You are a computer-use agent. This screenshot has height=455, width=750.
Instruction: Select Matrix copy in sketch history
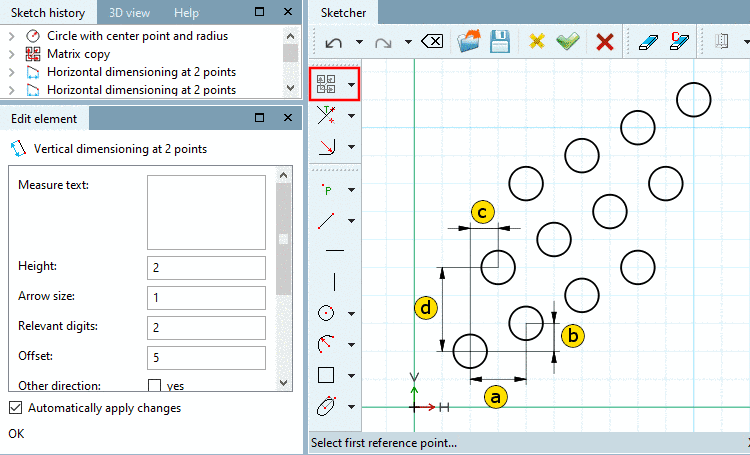(78, 54)
